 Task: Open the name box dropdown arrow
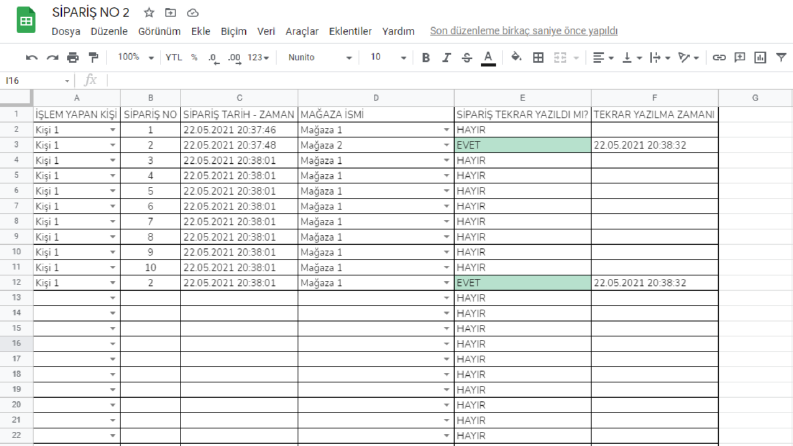(x=67, y=81)
